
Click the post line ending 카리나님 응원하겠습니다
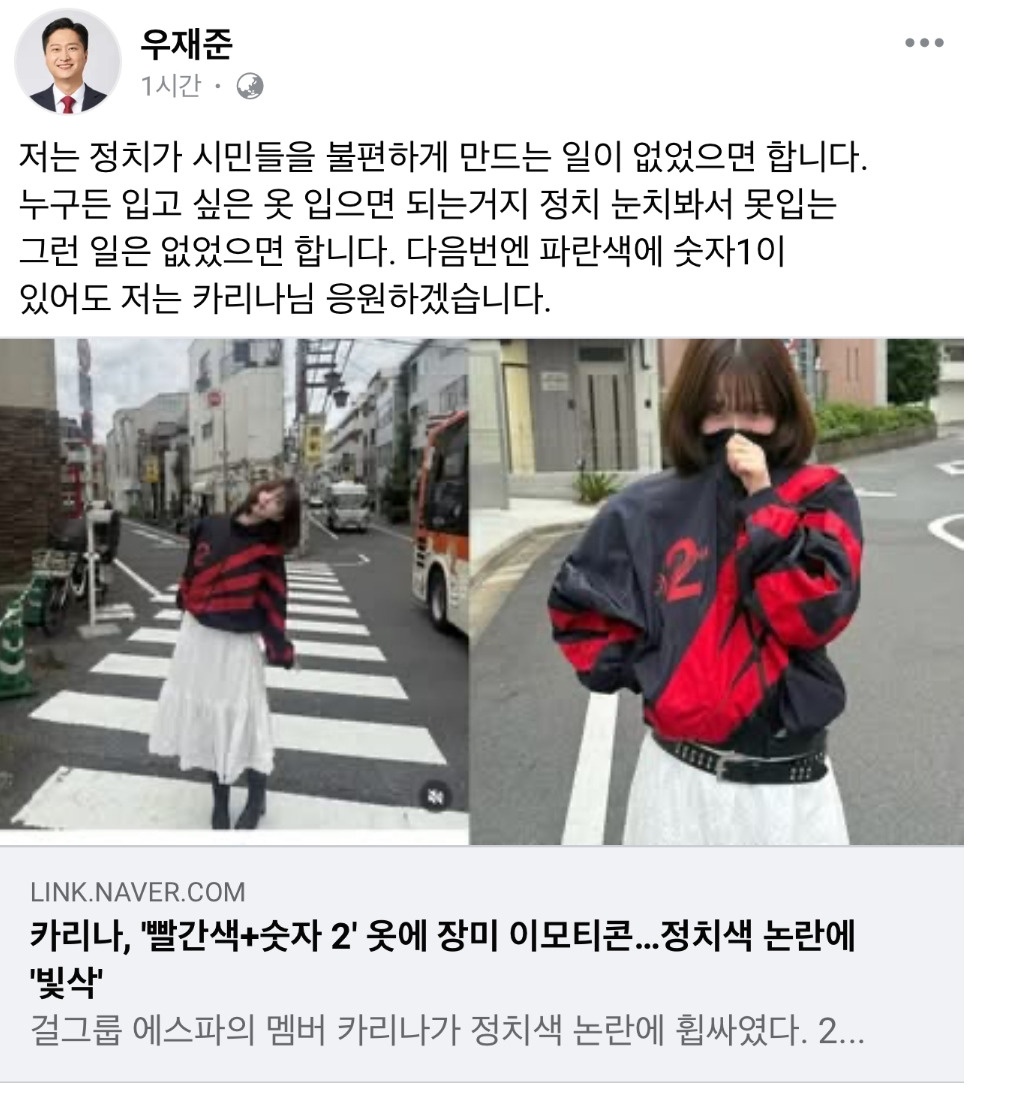coord(285,299)
